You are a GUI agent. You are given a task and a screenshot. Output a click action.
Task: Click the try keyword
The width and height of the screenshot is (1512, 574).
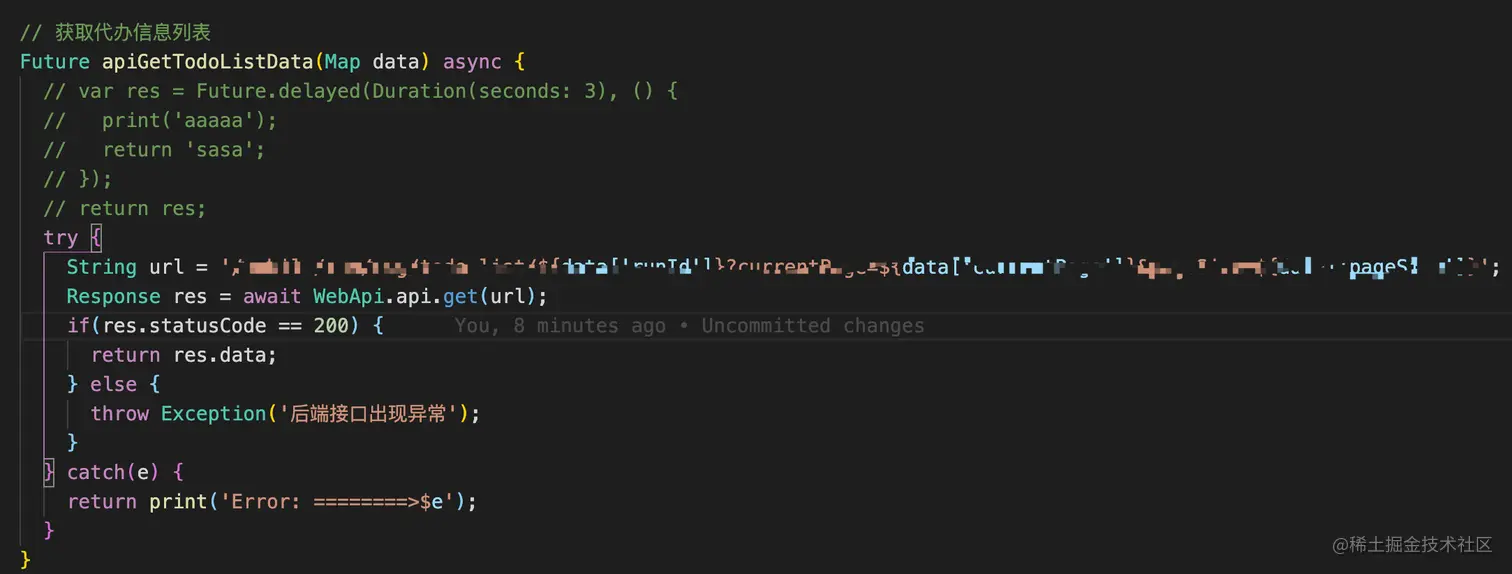point(60,238)
